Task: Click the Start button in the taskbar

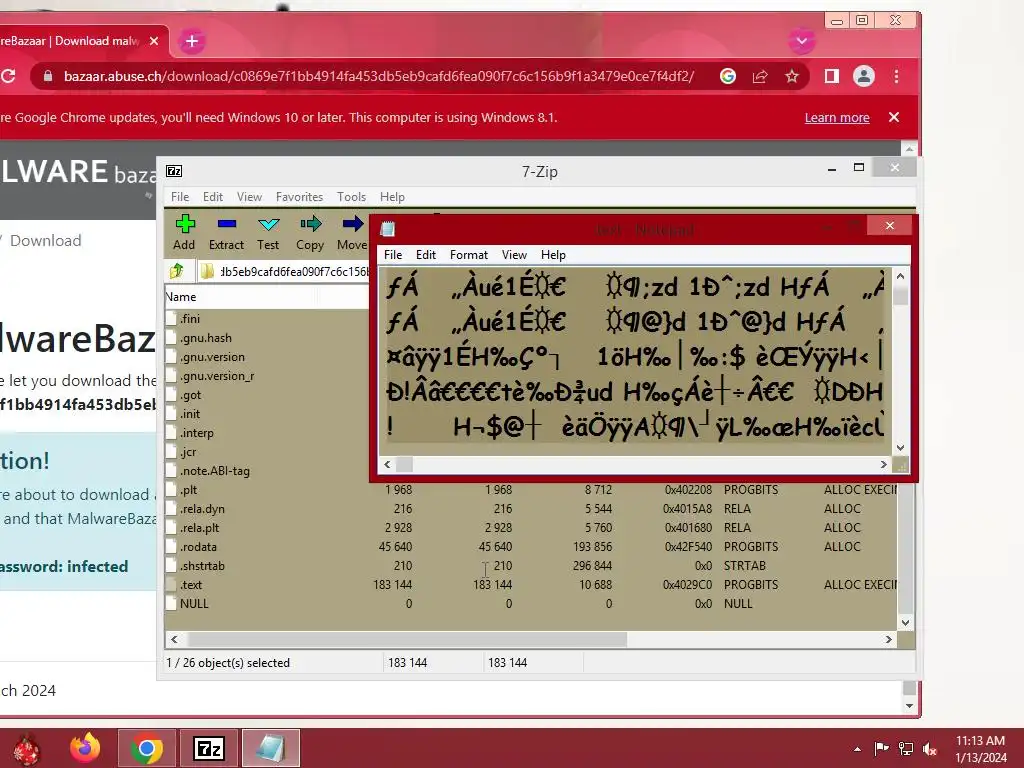Action: 27,749
